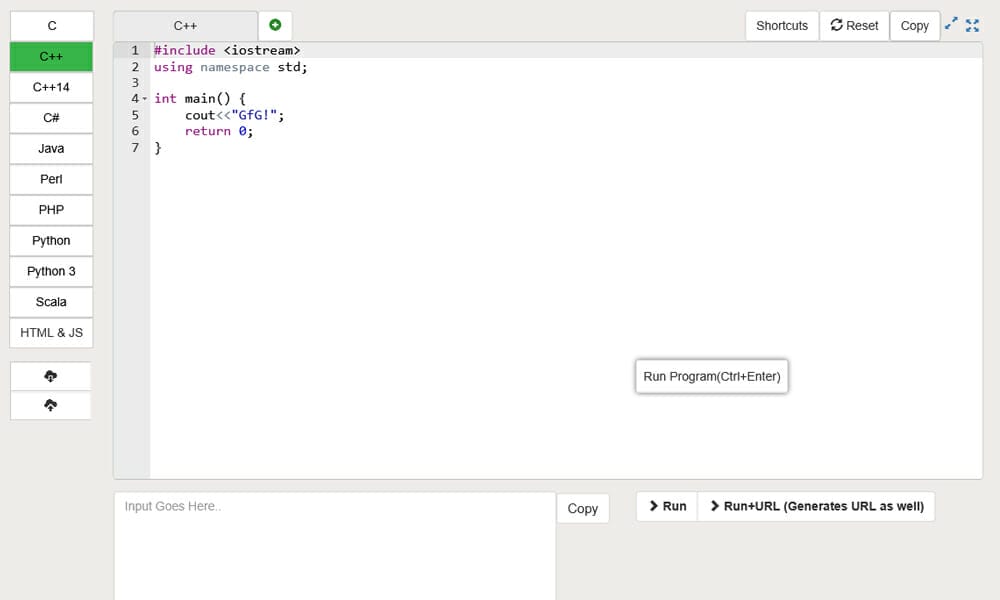Select the Python 3 language
The width and height of the screenshot is (1000, 600).
(50, 271)
